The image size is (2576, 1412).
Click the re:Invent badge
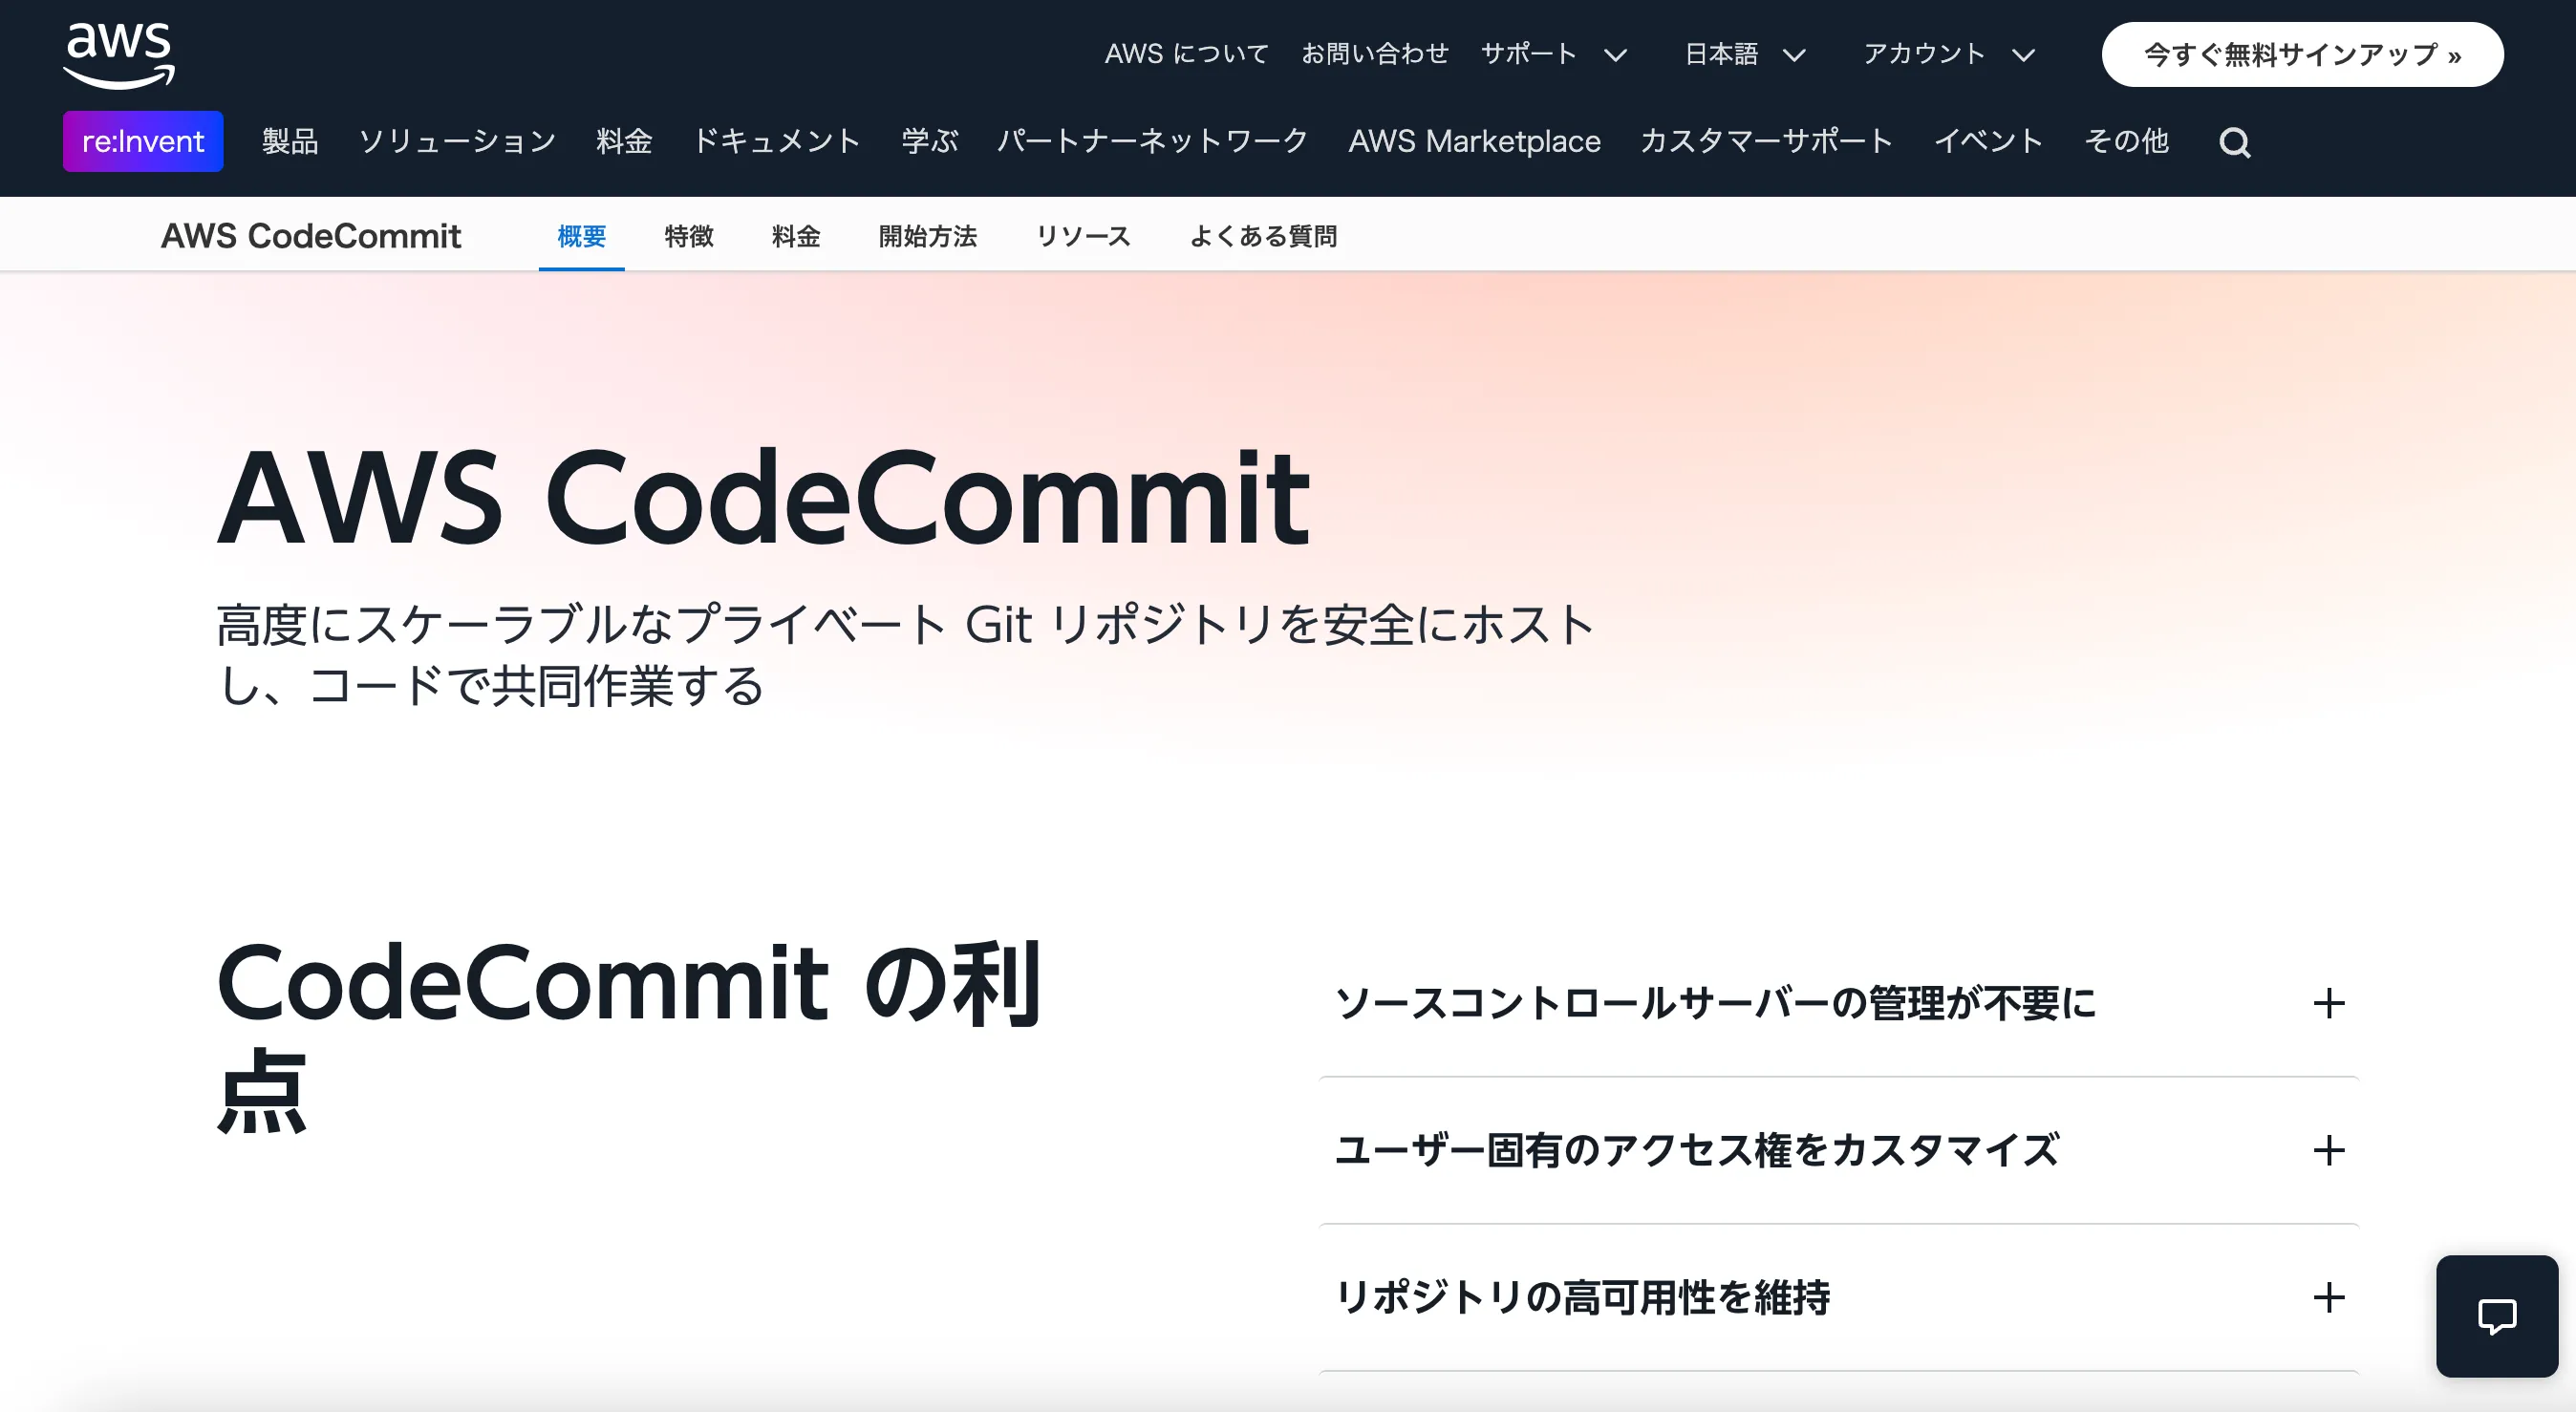(x=143, y=141)
